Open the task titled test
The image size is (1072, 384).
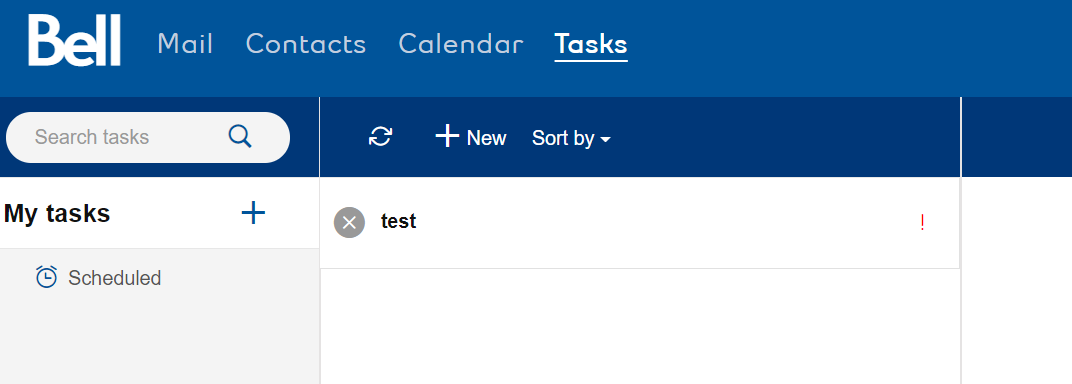(x=640, y=223)
